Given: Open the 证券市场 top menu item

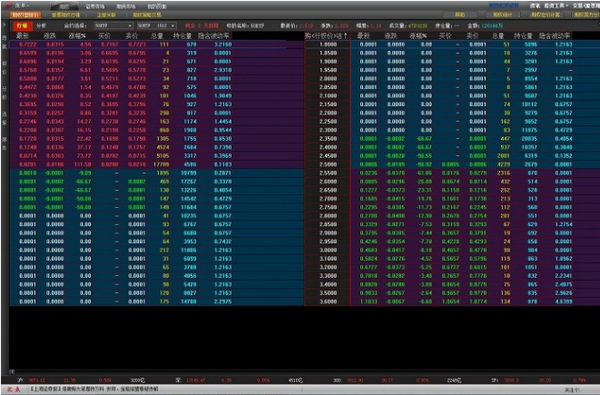Looking at the screenshot, I should (x=95, y=6).
